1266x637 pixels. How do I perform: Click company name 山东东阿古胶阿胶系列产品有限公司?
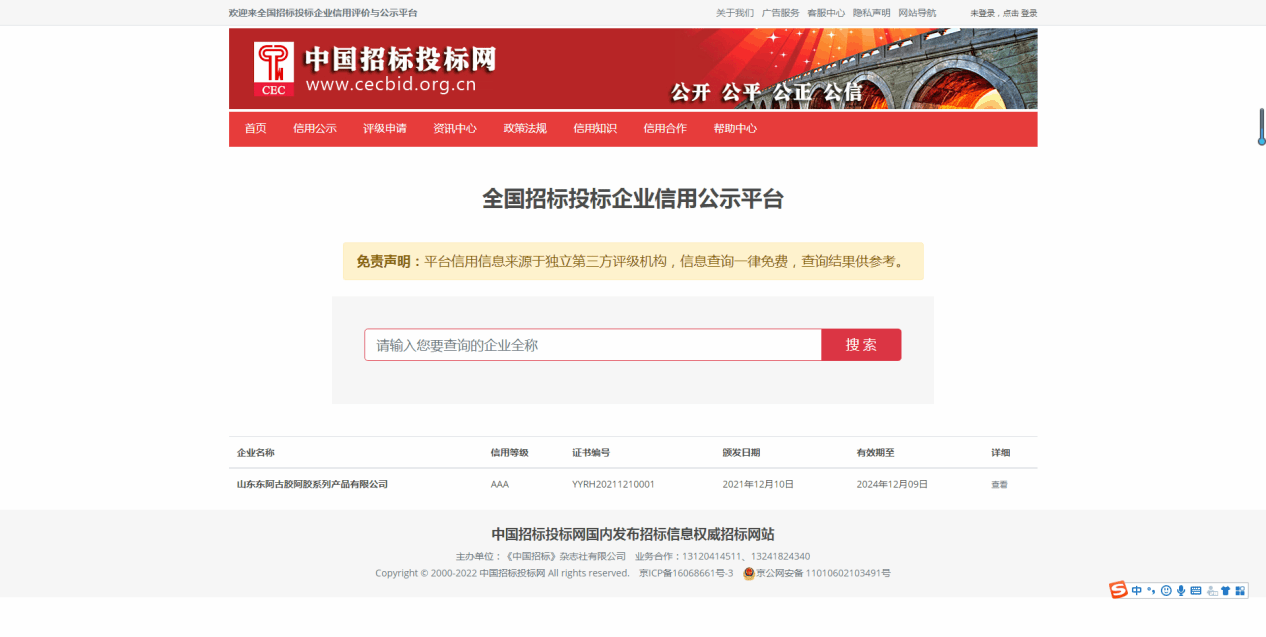[312, 484]
